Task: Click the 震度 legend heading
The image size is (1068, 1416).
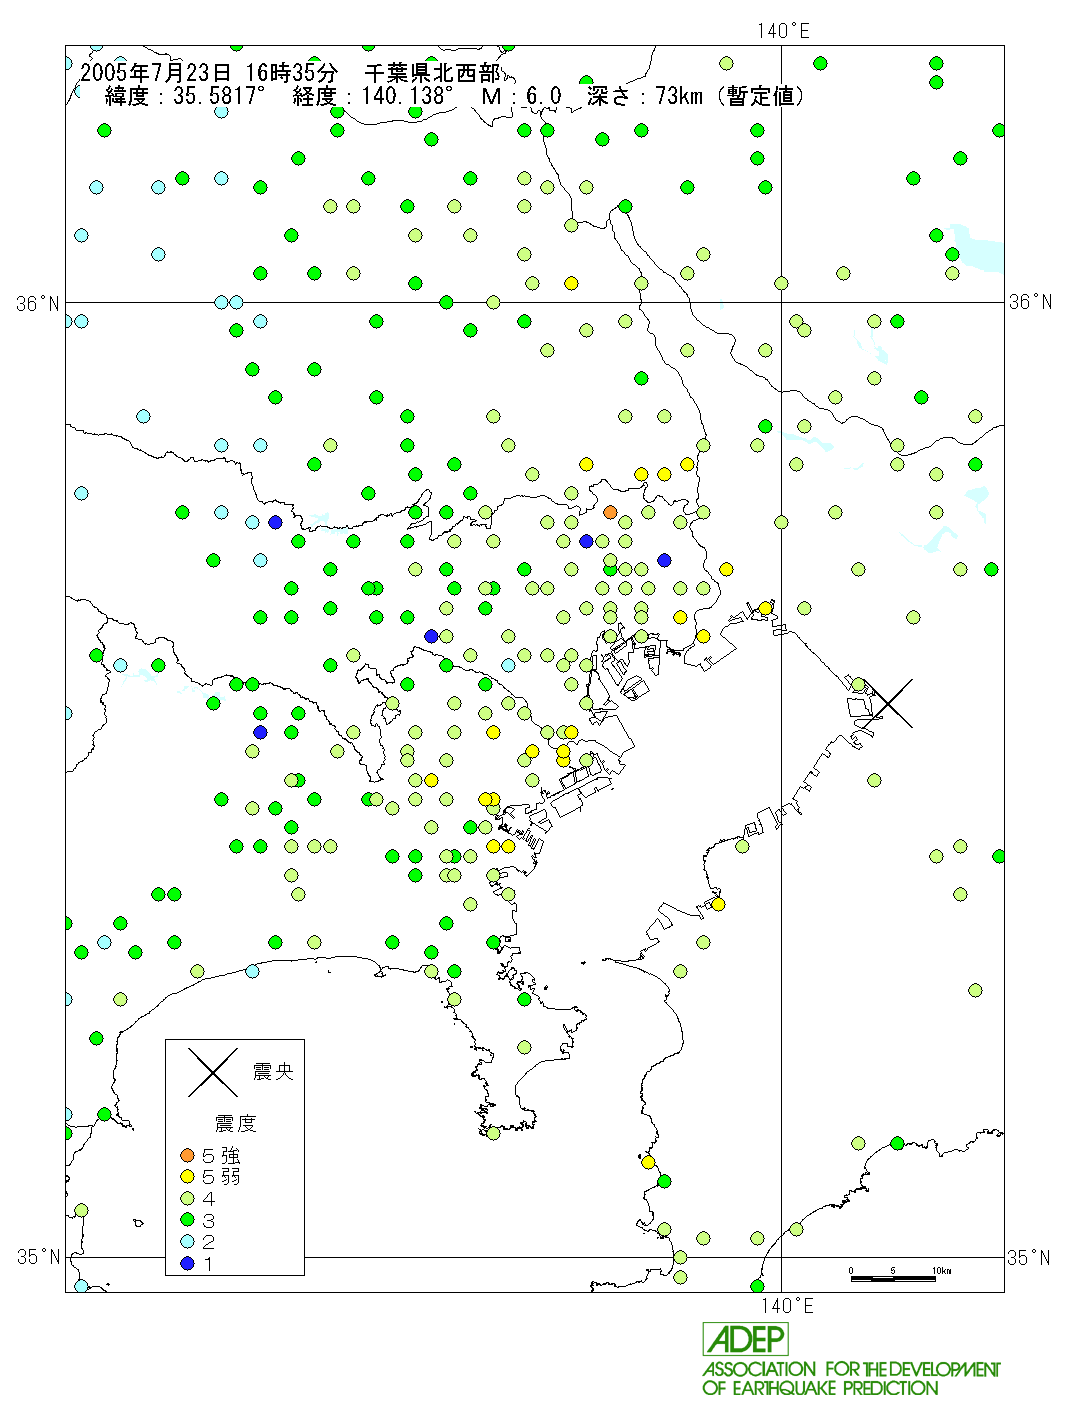Action: (235, 1123)
